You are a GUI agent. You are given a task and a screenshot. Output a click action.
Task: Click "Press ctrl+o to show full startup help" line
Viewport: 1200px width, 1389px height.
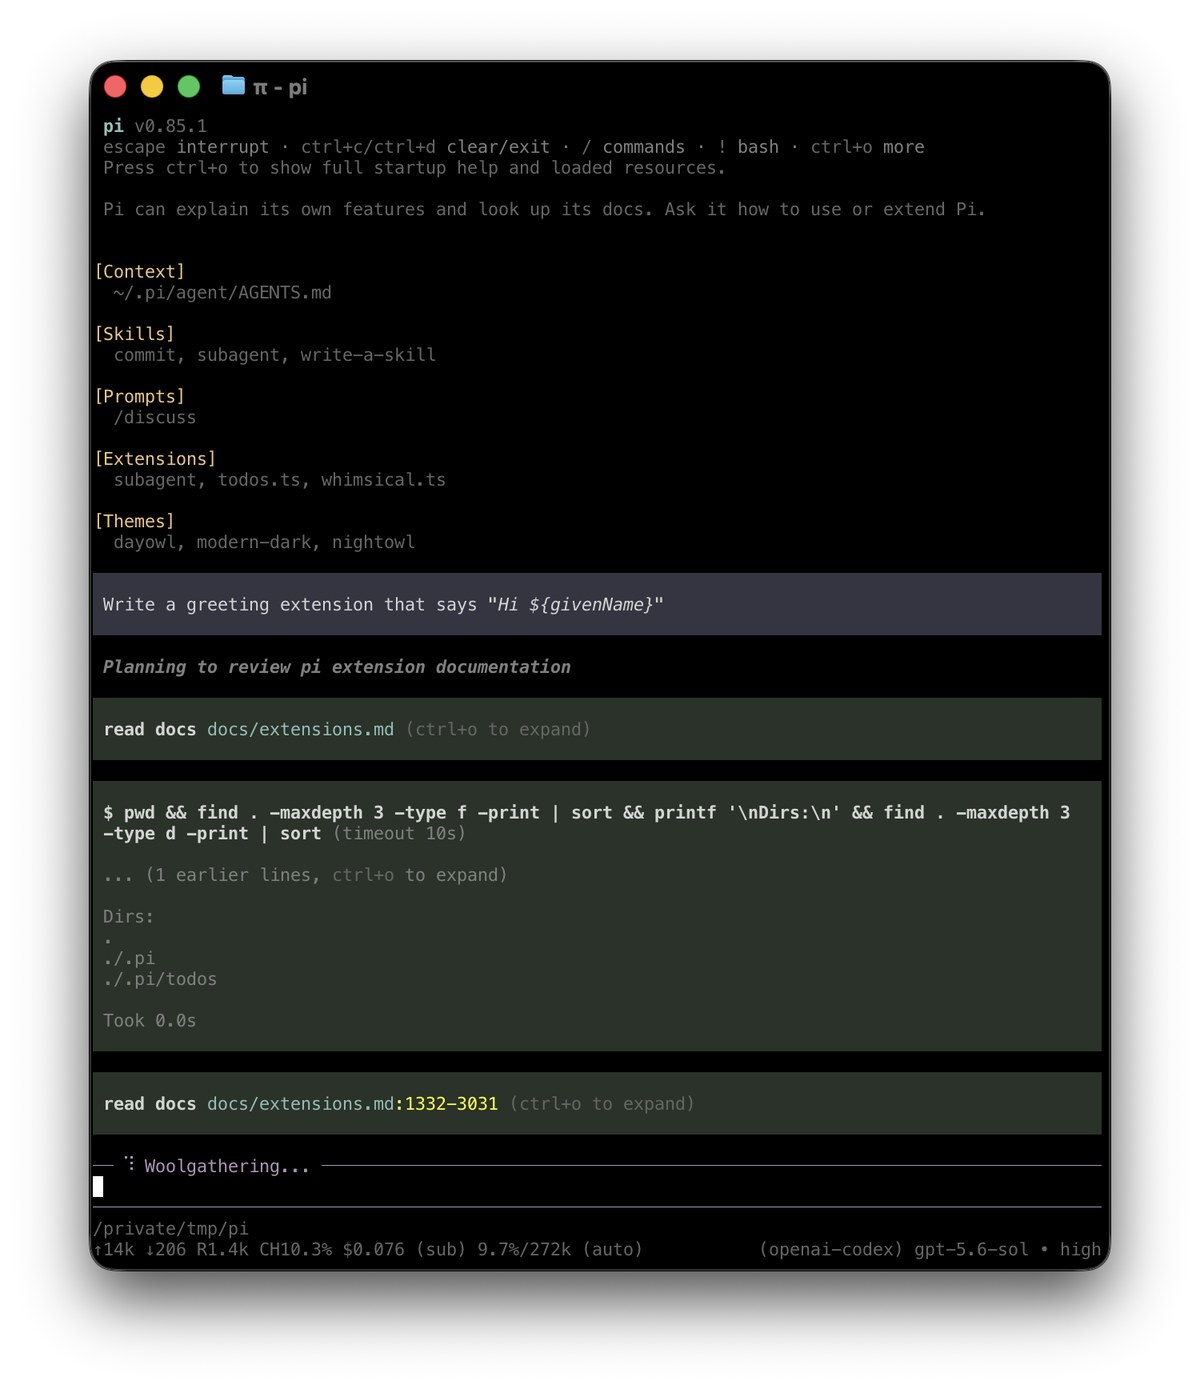(414, 168)
